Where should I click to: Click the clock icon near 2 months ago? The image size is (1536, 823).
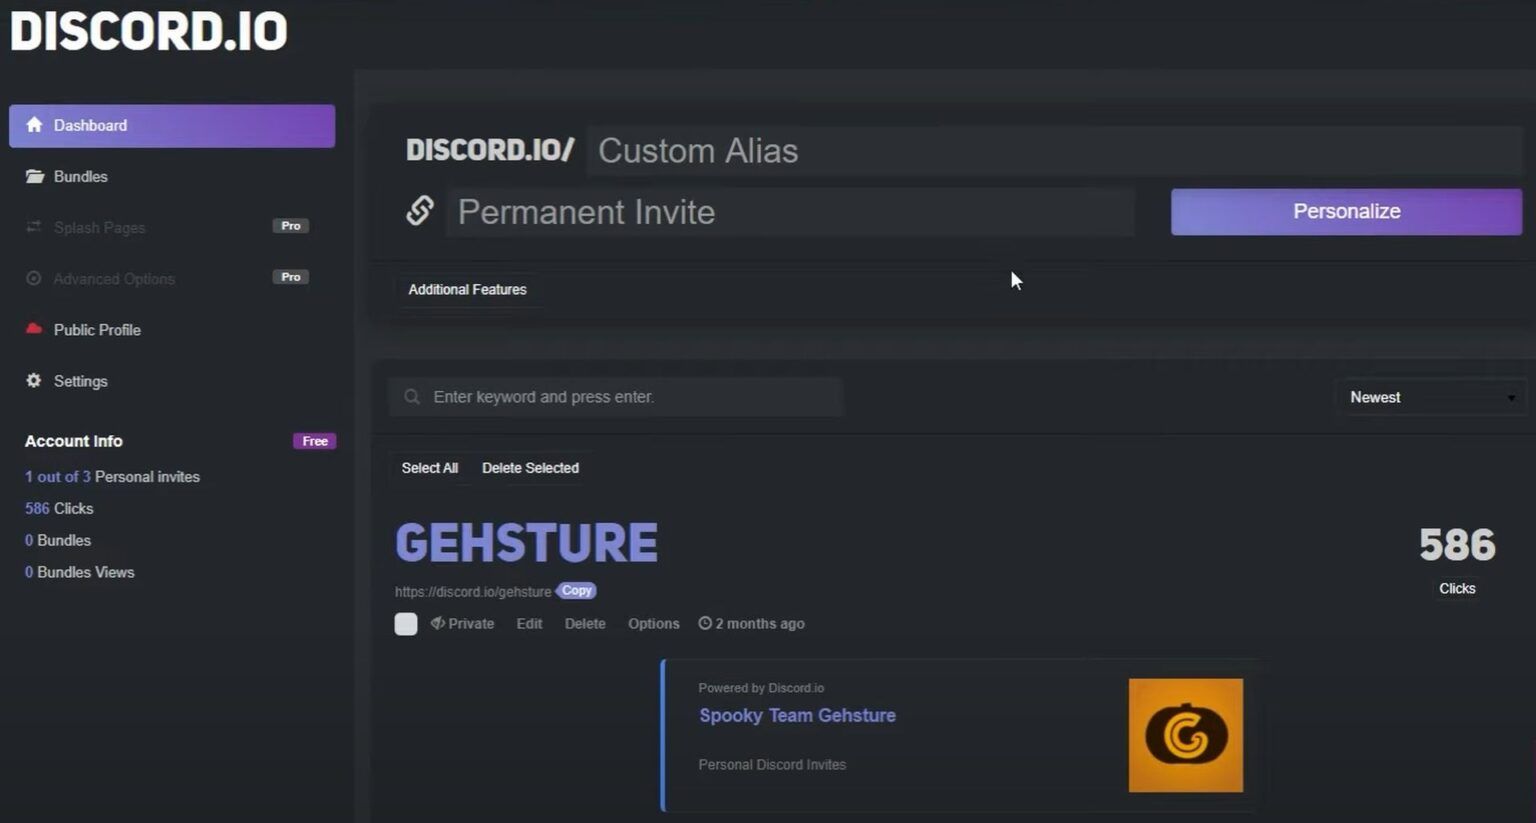pos(706,623)
